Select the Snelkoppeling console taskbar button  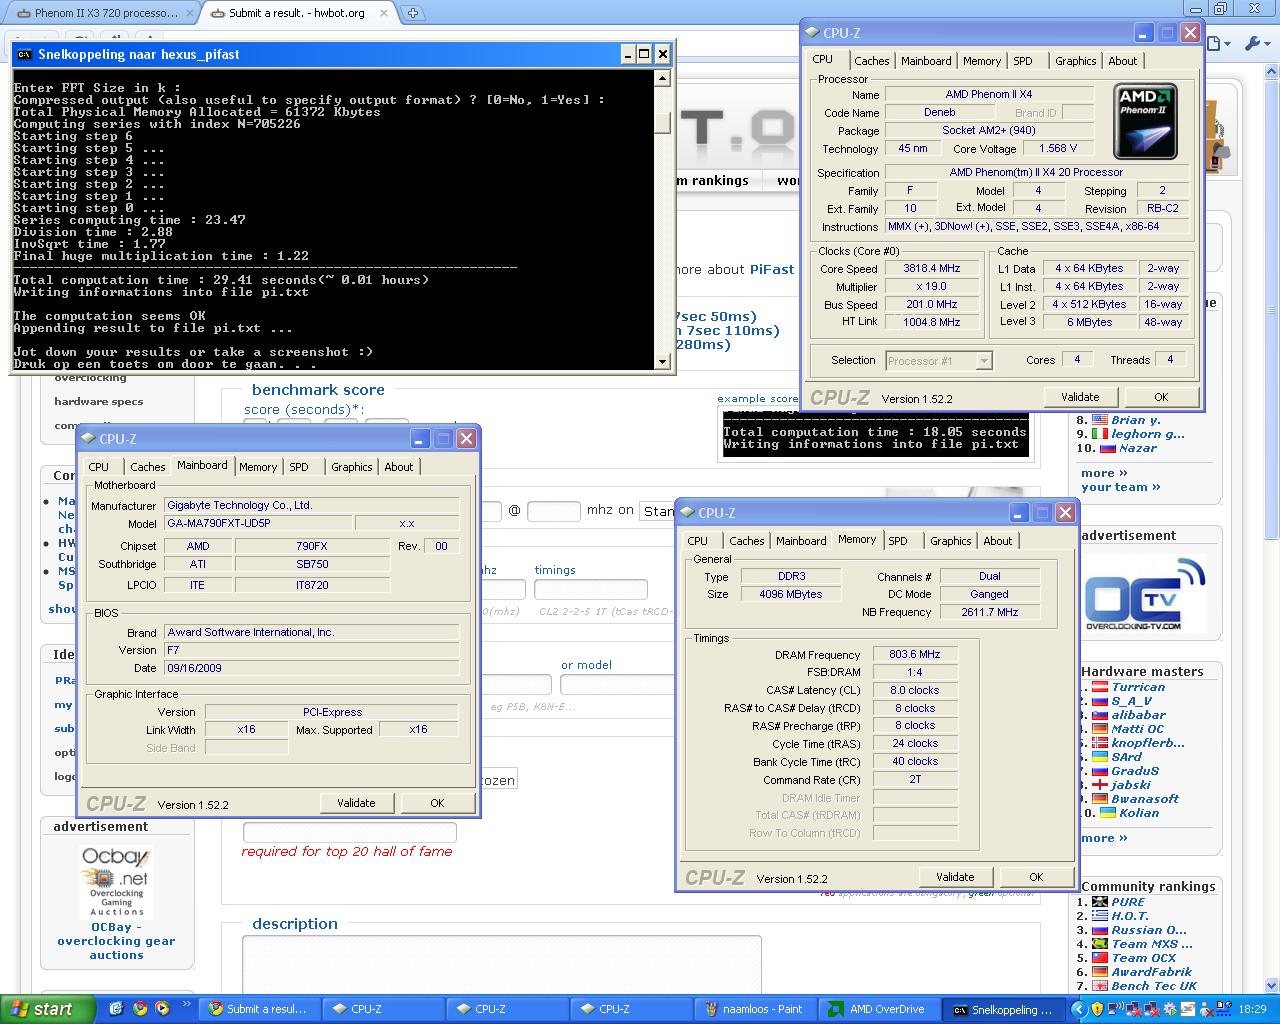pos(1002,1009)
